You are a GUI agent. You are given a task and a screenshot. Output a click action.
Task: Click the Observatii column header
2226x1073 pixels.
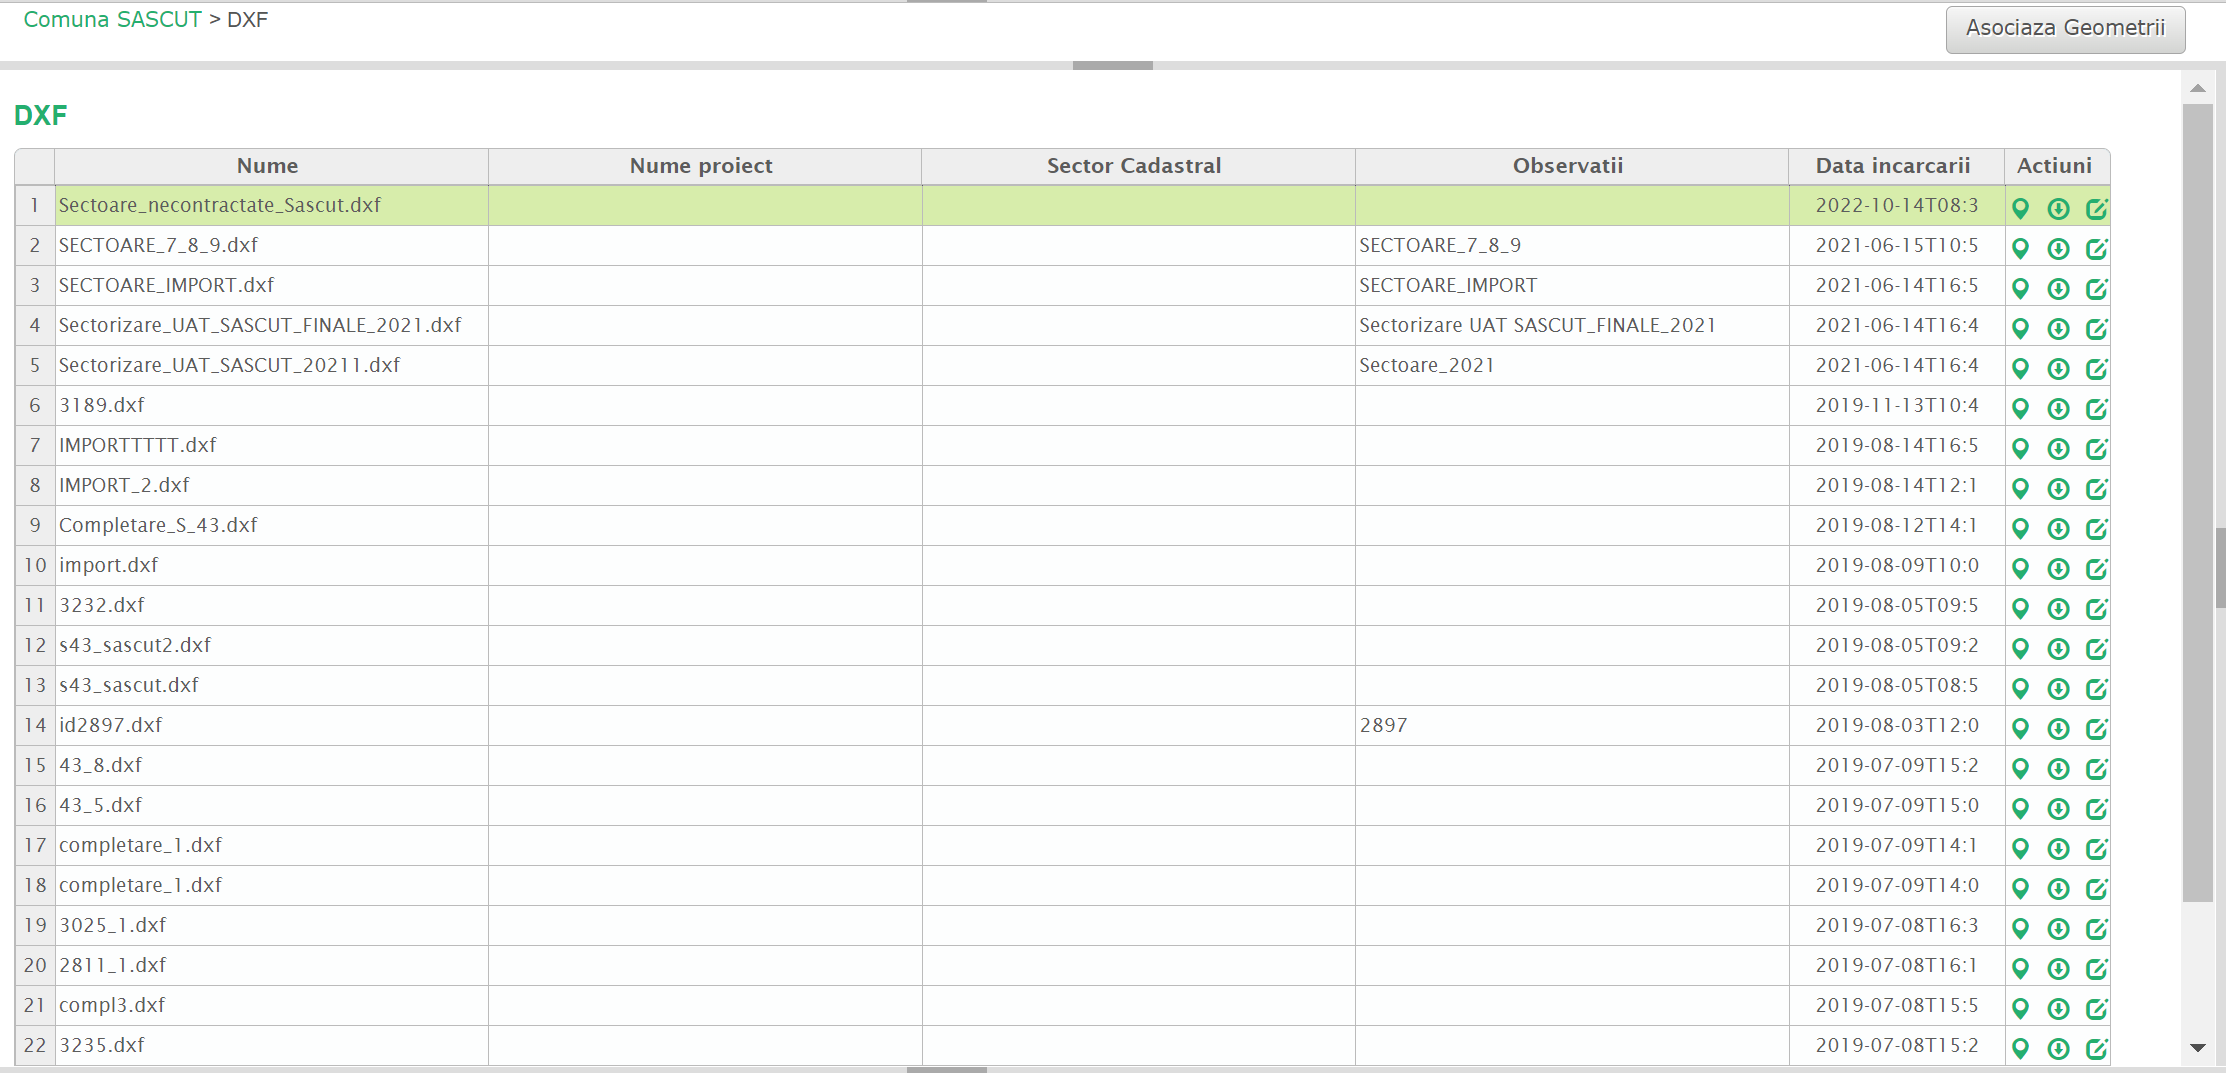1567,166
